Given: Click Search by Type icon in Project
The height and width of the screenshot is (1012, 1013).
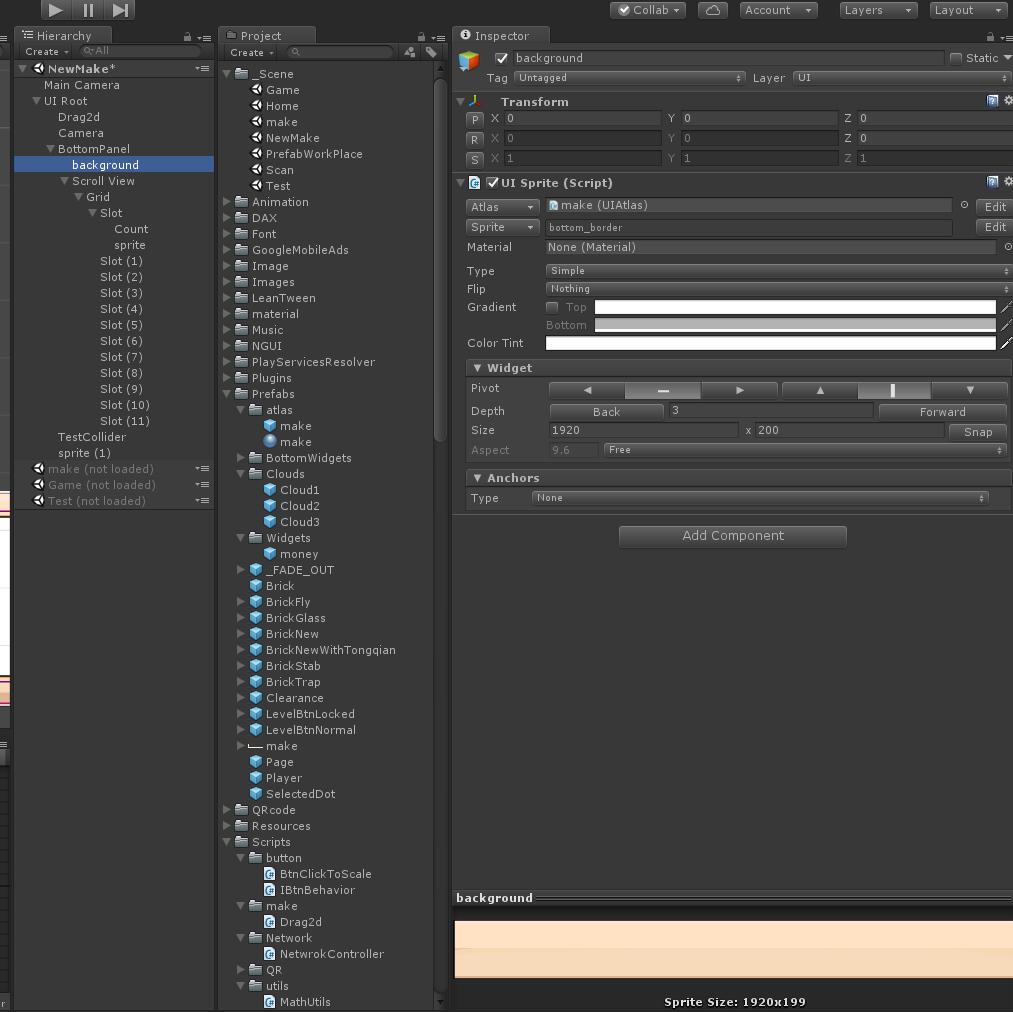Looking at the screenshot, I should (410, 52).
